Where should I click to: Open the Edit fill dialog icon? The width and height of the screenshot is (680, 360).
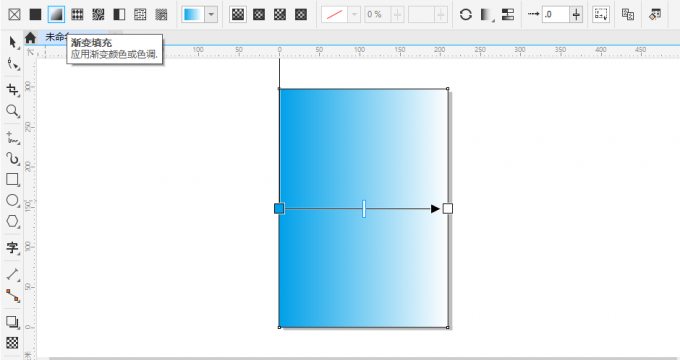pos(655,14)
